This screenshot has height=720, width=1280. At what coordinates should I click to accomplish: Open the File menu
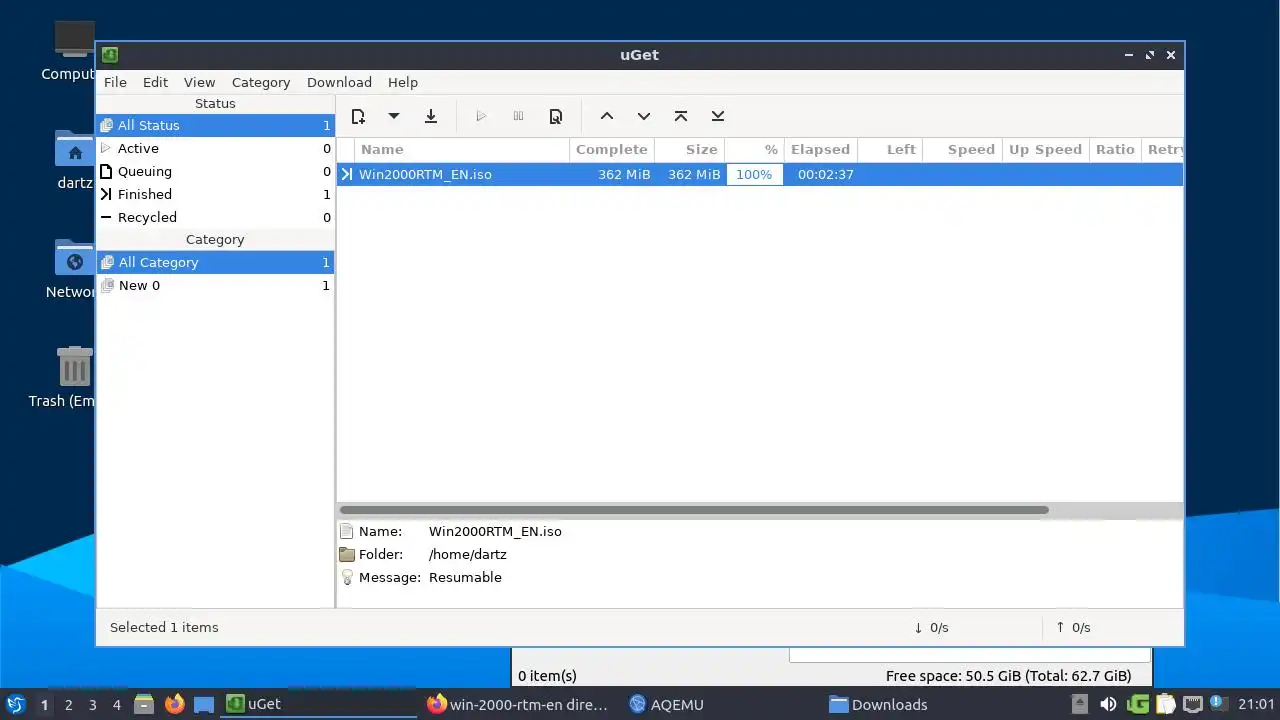pos(115,82)
